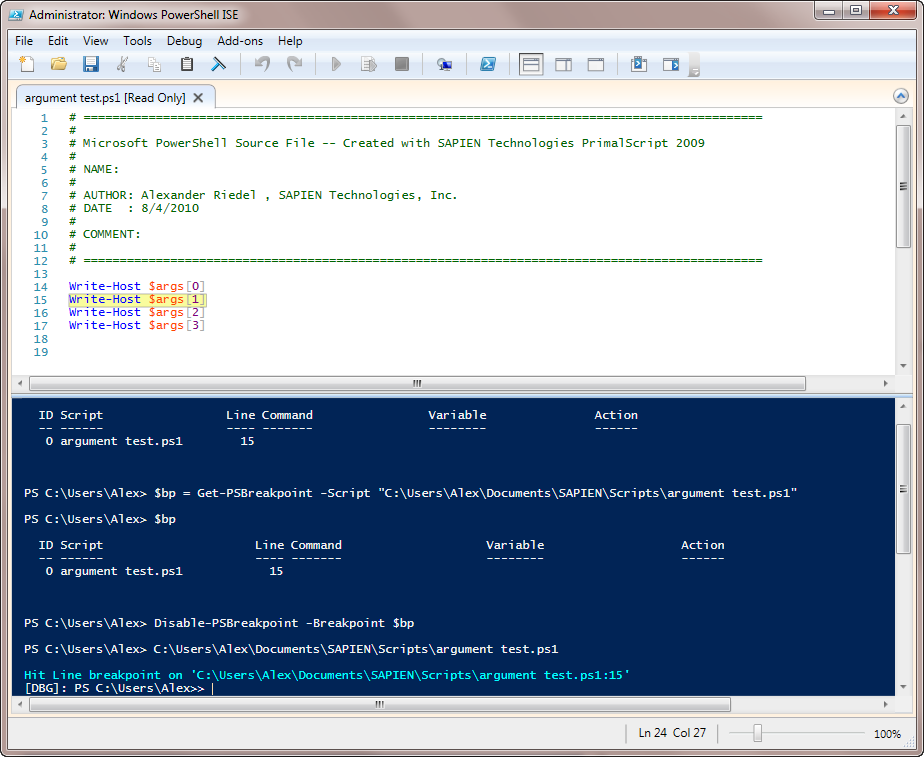Screen dimensions: 924x757
Task: Click script pane vertical scrollbar thumb
Action: pyautogui.click(x=903, y=186)
